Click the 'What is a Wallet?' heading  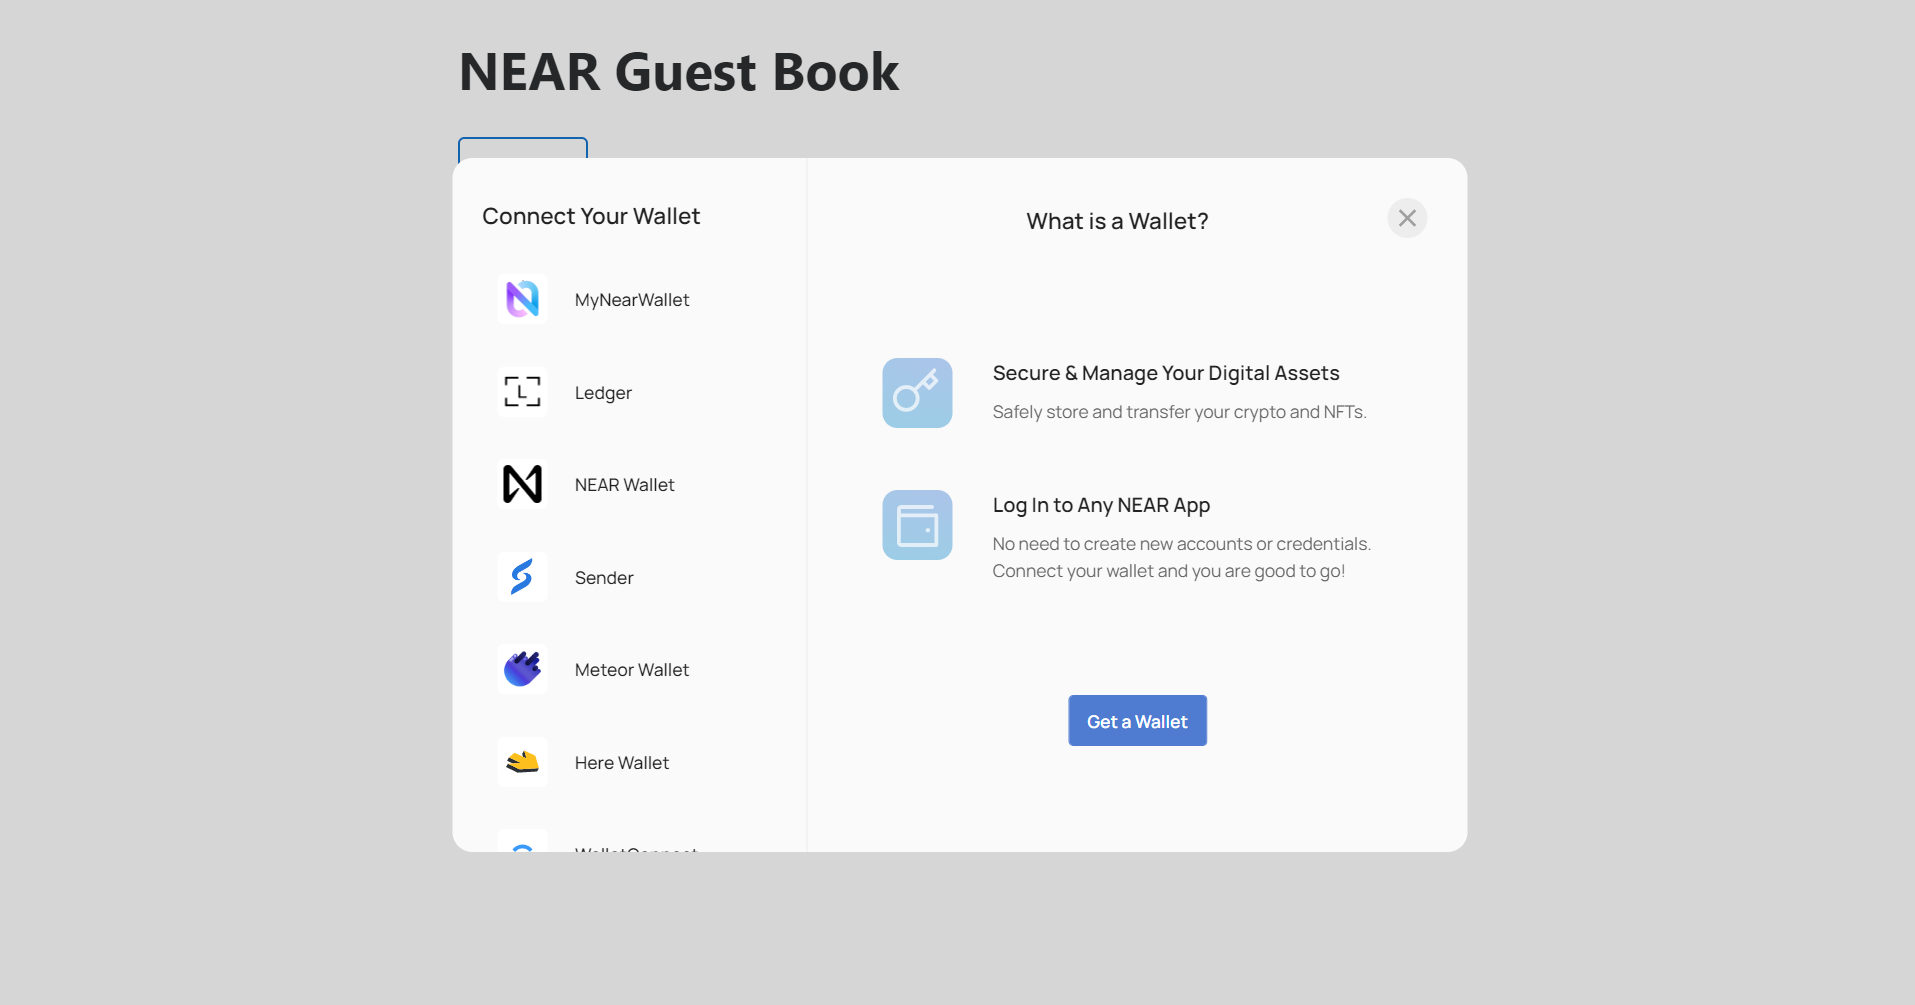click(x=1117, y=221)
